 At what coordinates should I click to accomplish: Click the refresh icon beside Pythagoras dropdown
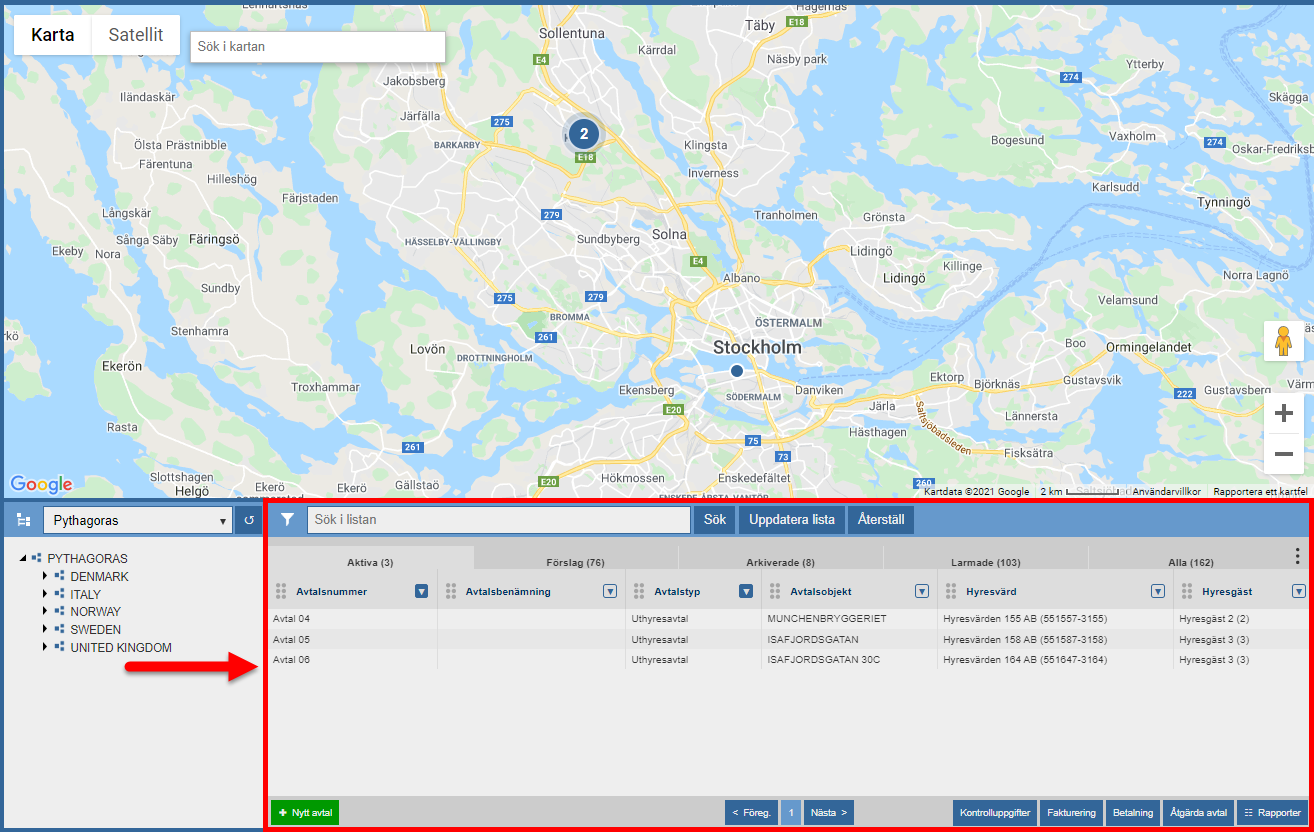click(249, 521)
